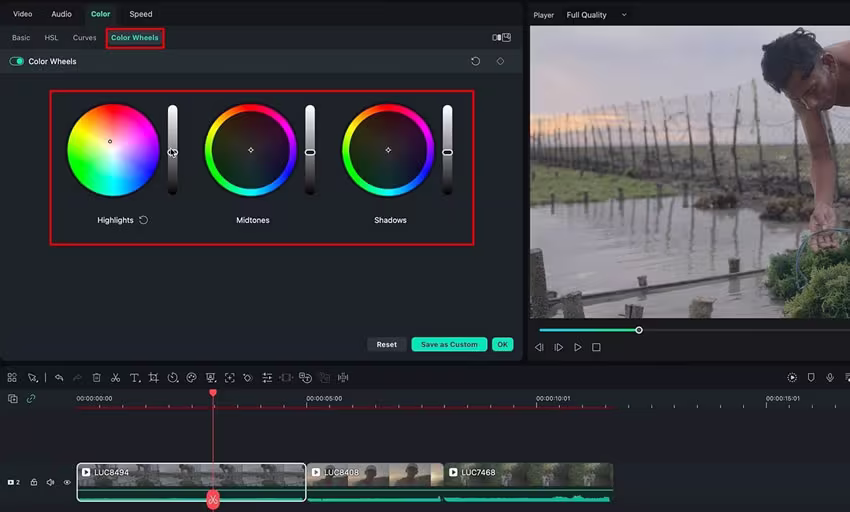Open the HSL sub-tab
The width and height of the screenshot is (850, 512).
point(51,37)
